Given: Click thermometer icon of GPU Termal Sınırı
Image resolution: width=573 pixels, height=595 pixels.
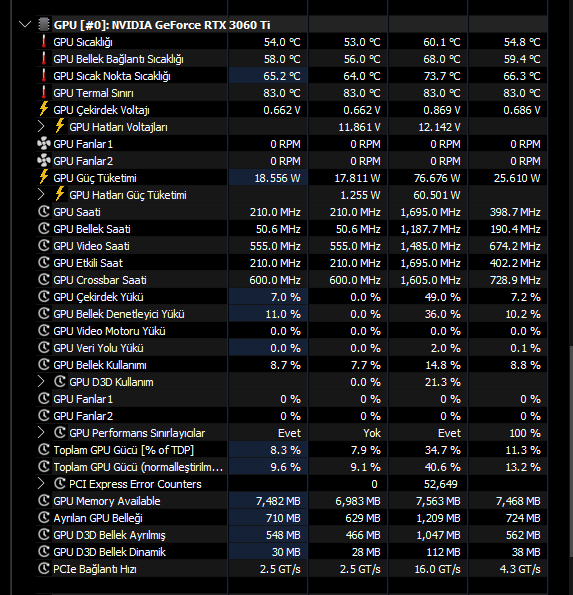Looking at the screenshot, I should click(44, 92).
